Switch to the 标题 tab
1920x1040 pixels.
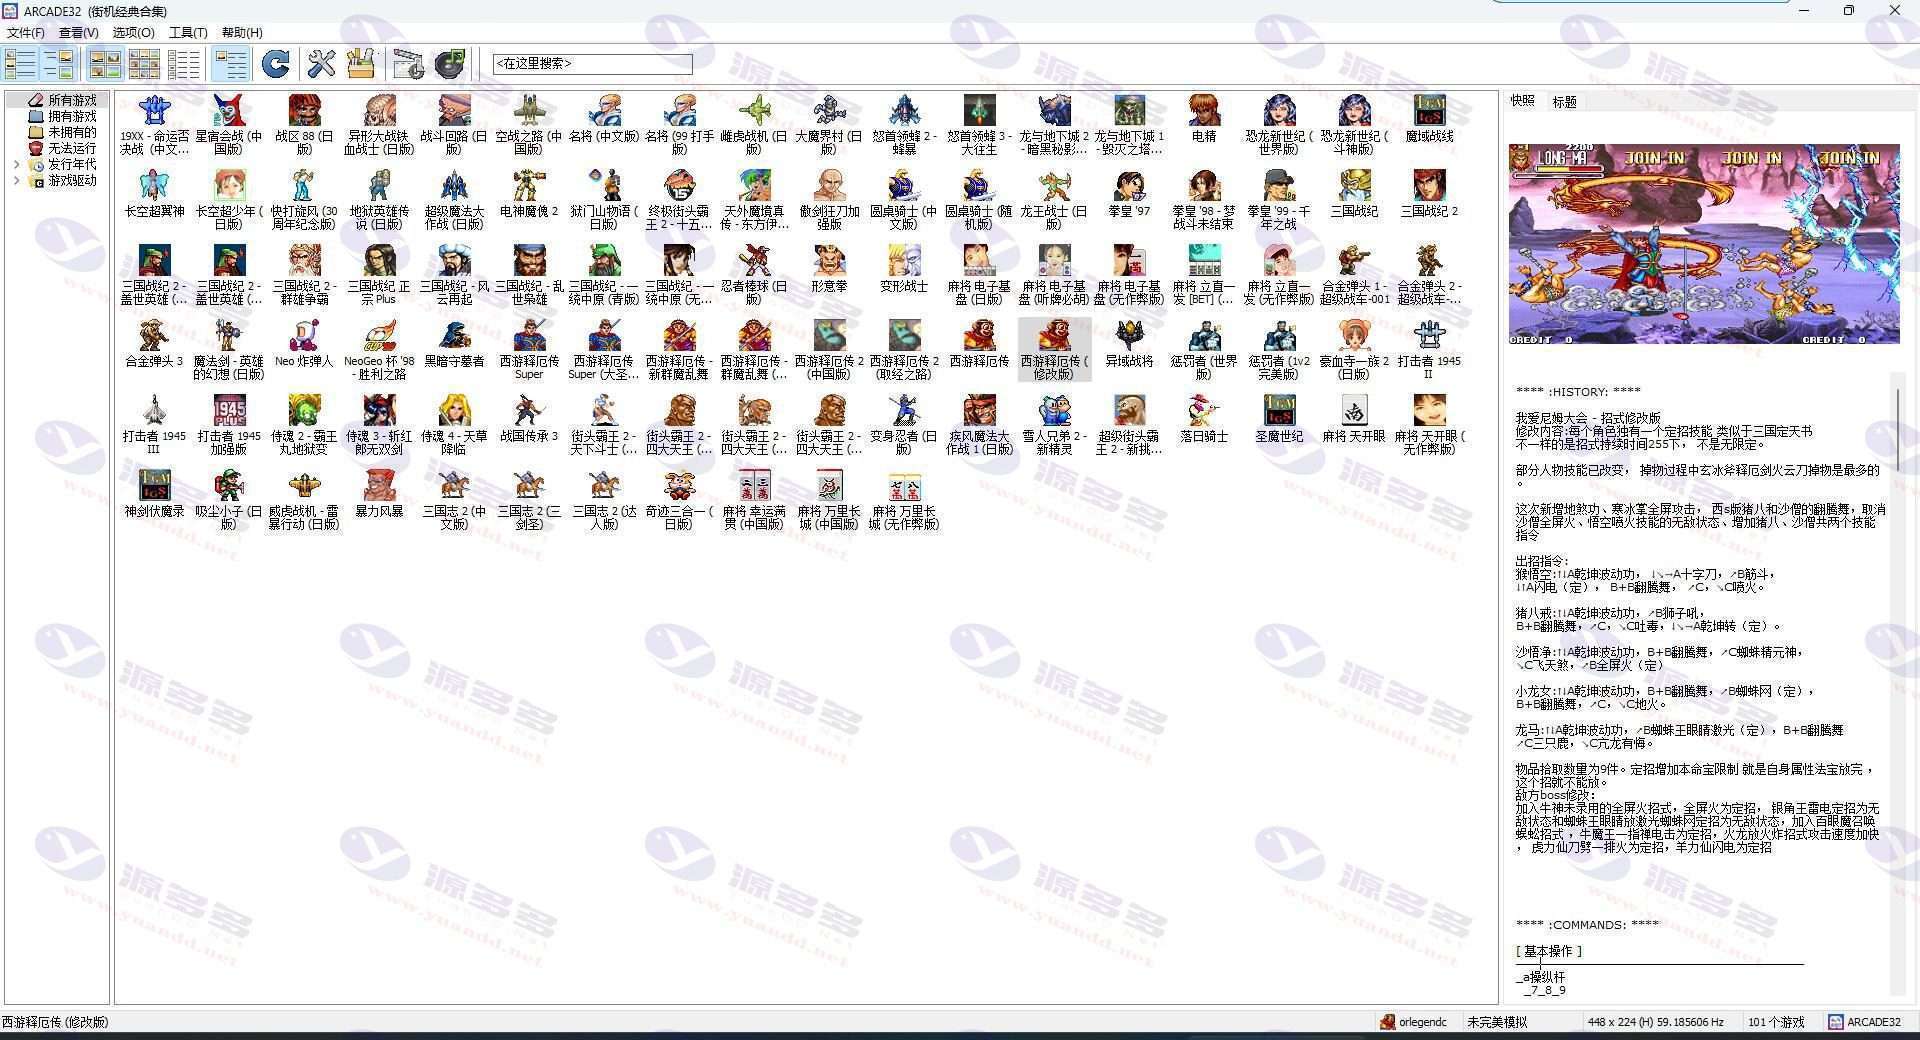[x=1564, y=101]
